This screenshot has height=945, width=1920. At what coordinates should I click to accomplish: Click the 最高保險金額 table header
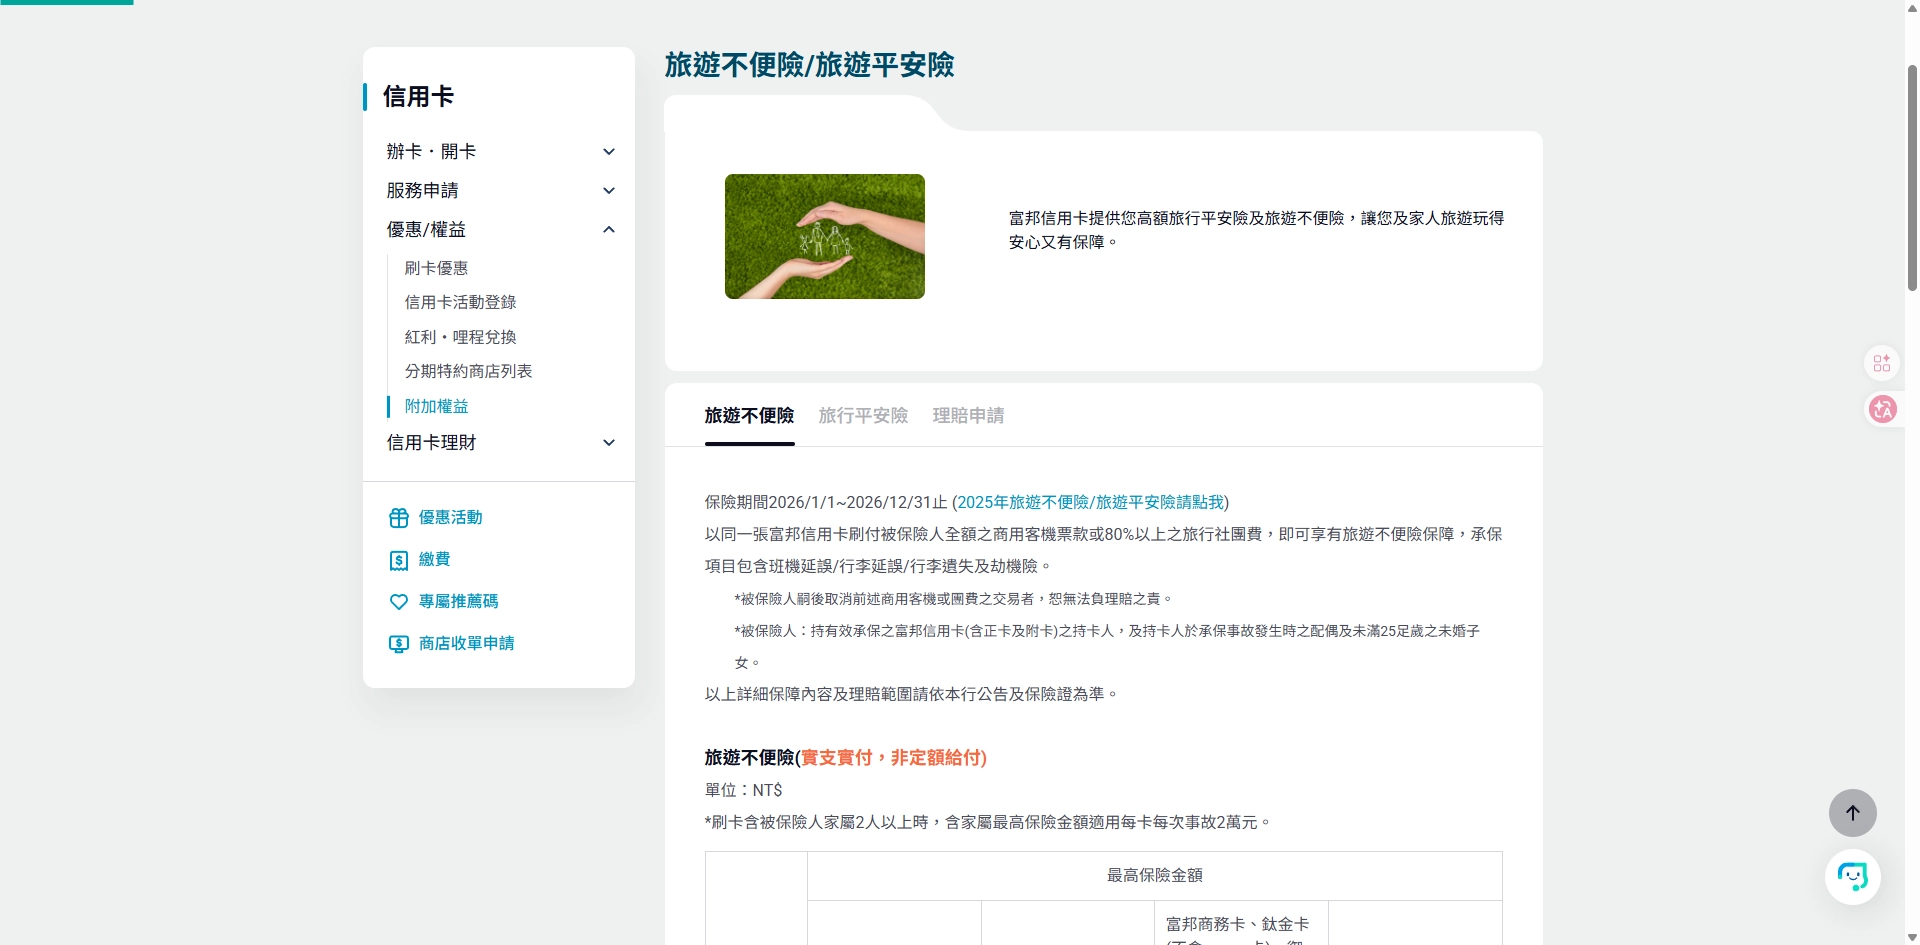[x=1154, y=875]
